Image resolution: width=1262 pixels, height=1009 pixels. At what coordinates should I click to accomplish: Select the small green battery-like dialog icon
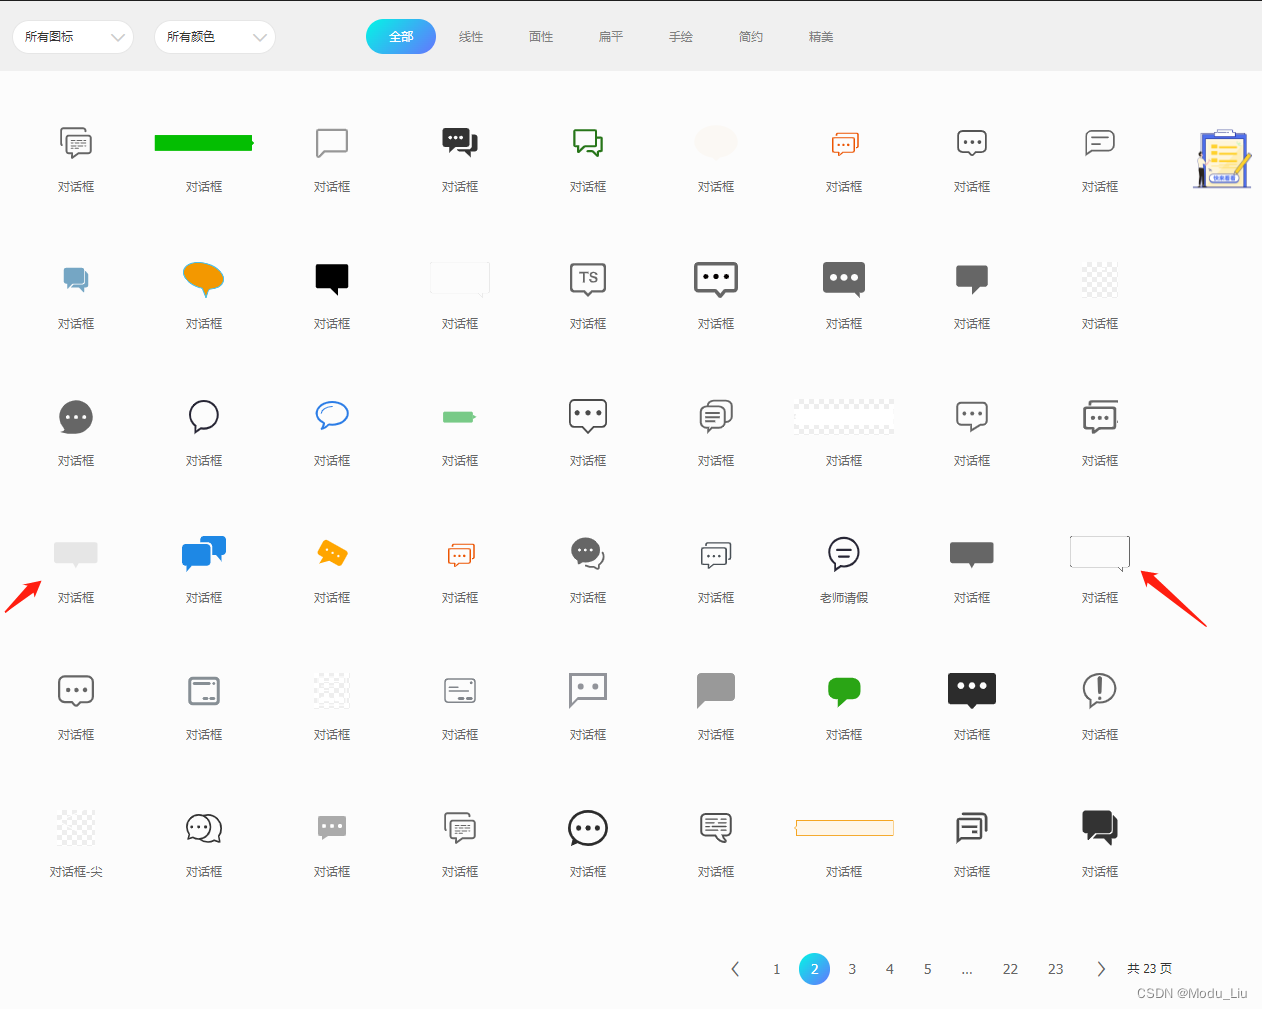click(460, 417)
